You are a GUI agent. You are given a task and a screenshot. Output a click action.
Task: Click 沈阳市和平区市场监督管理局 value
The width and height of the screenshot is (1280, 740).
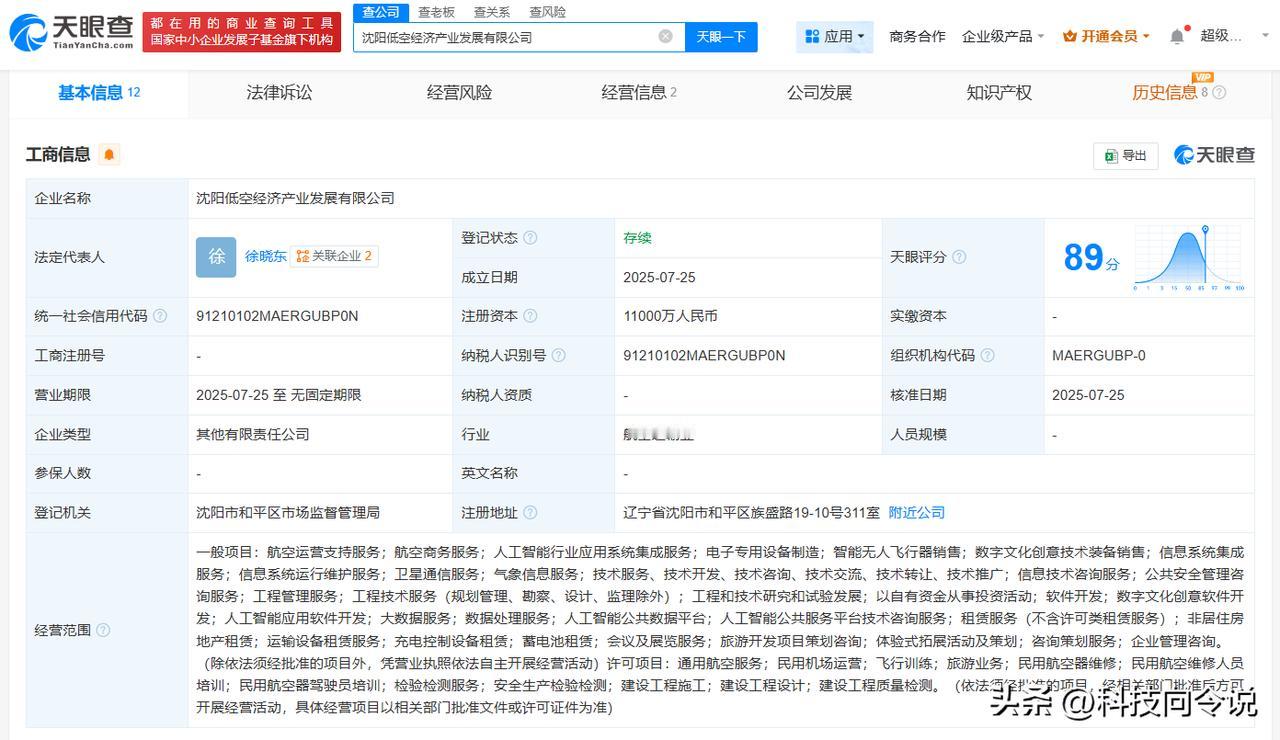288,513
